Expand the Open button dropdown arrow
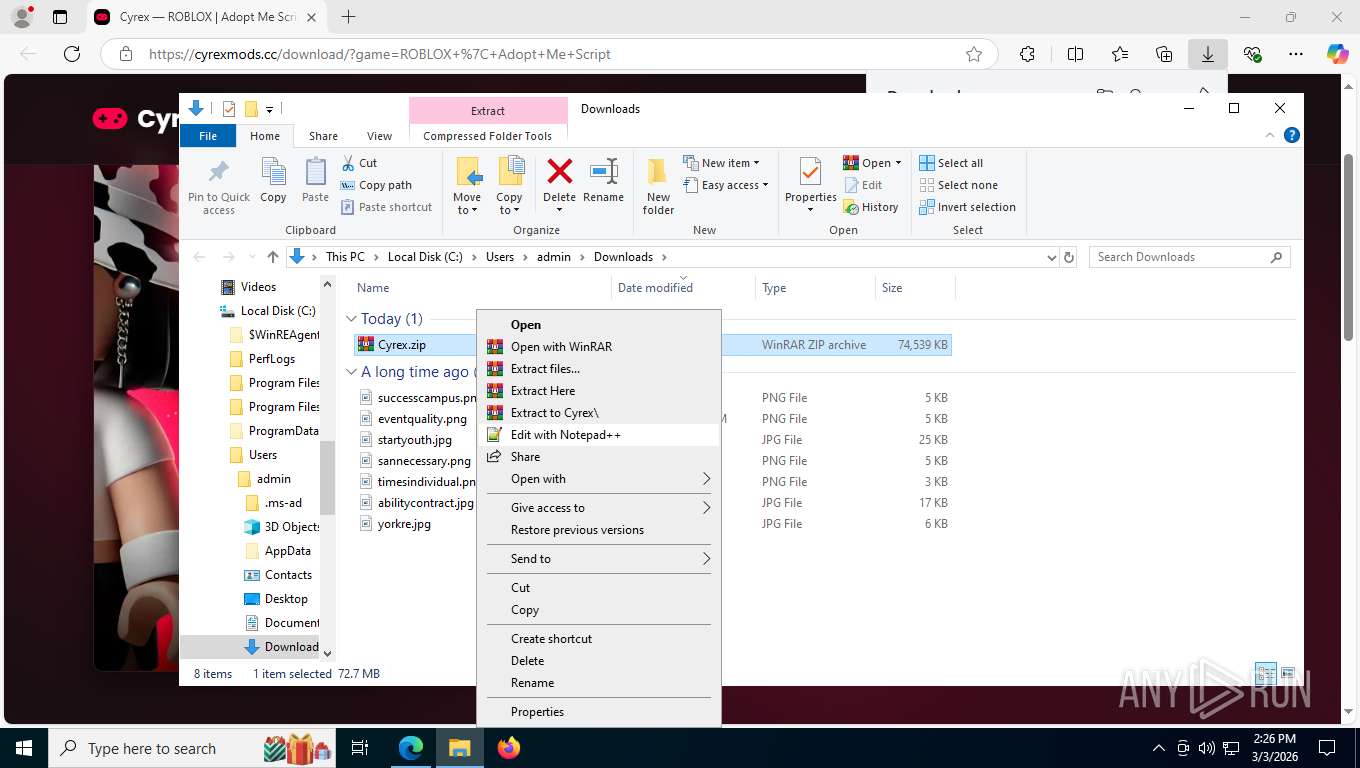 (x=898, y=163)
